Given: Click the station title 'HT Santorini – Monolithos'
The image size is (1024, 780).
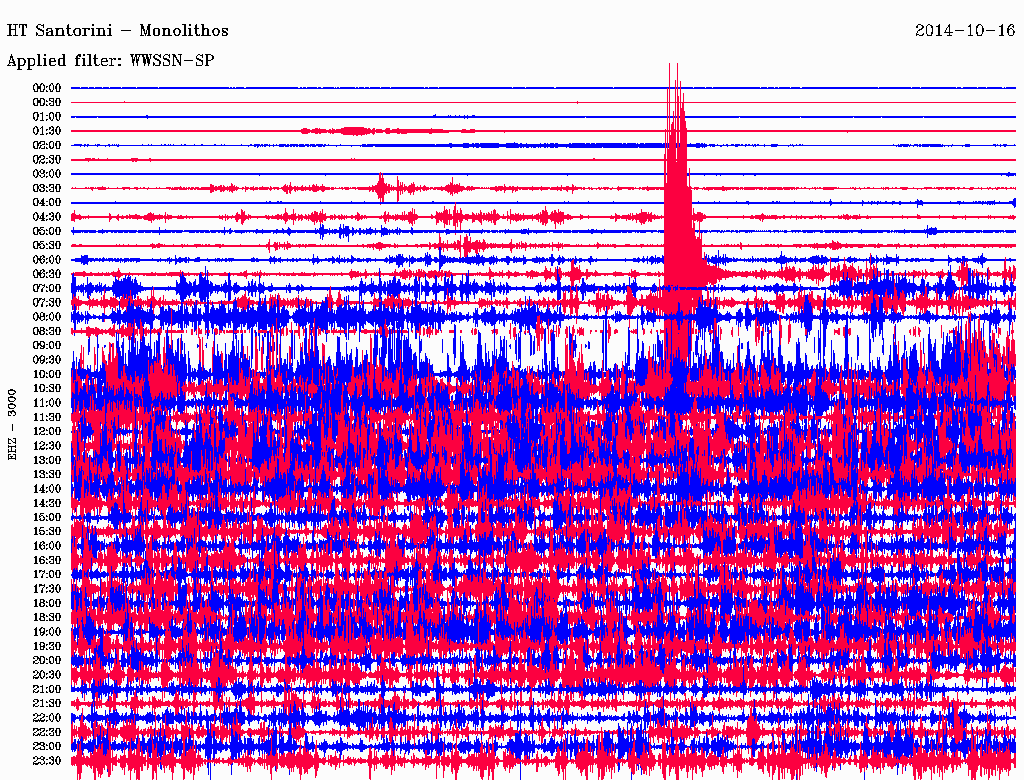Looking at the screenshot, I should pos(118,31).
